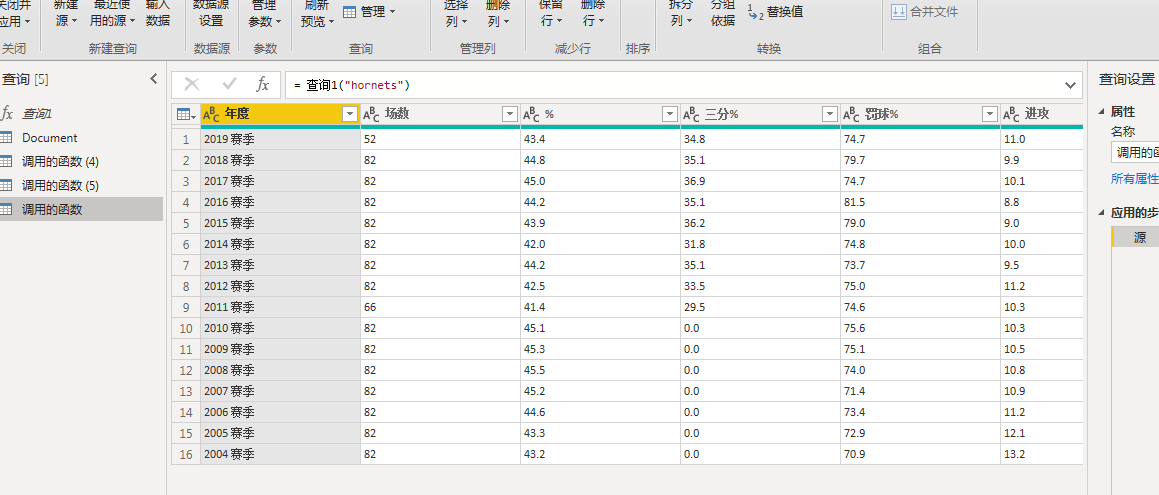Select row number 1
The width and height of the screenshot is (1159, 495).
186,139
